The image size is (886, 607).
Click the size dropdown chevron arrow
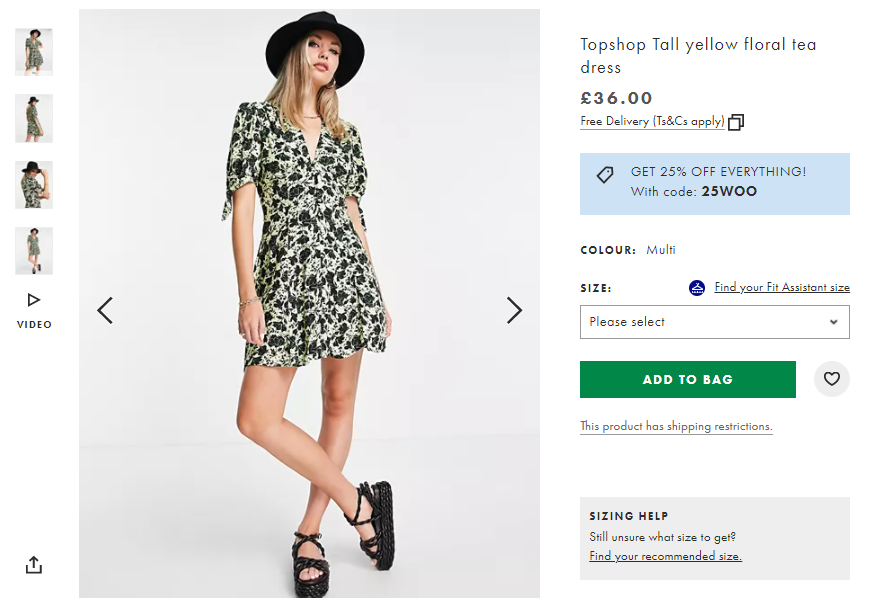pos(833,321)
